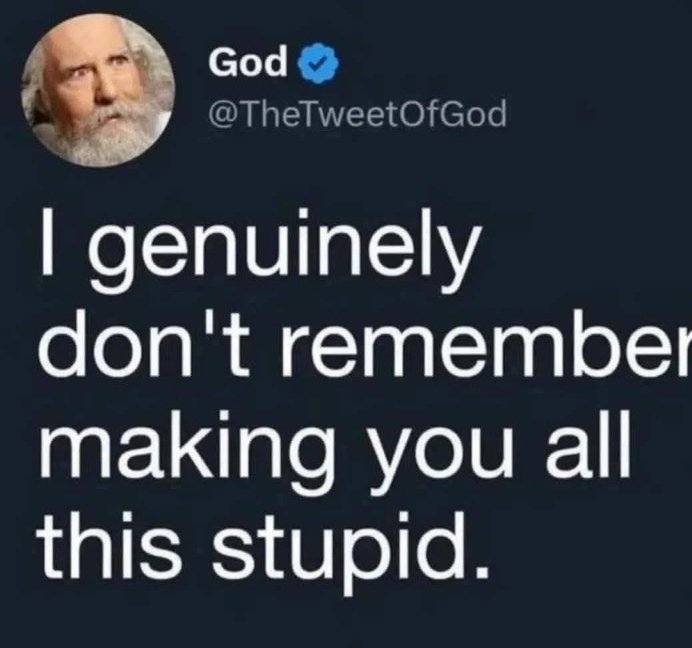Visit the @TheTweetOfGod handle
Screen dimensions: 692x648
(x=357, y=115)
